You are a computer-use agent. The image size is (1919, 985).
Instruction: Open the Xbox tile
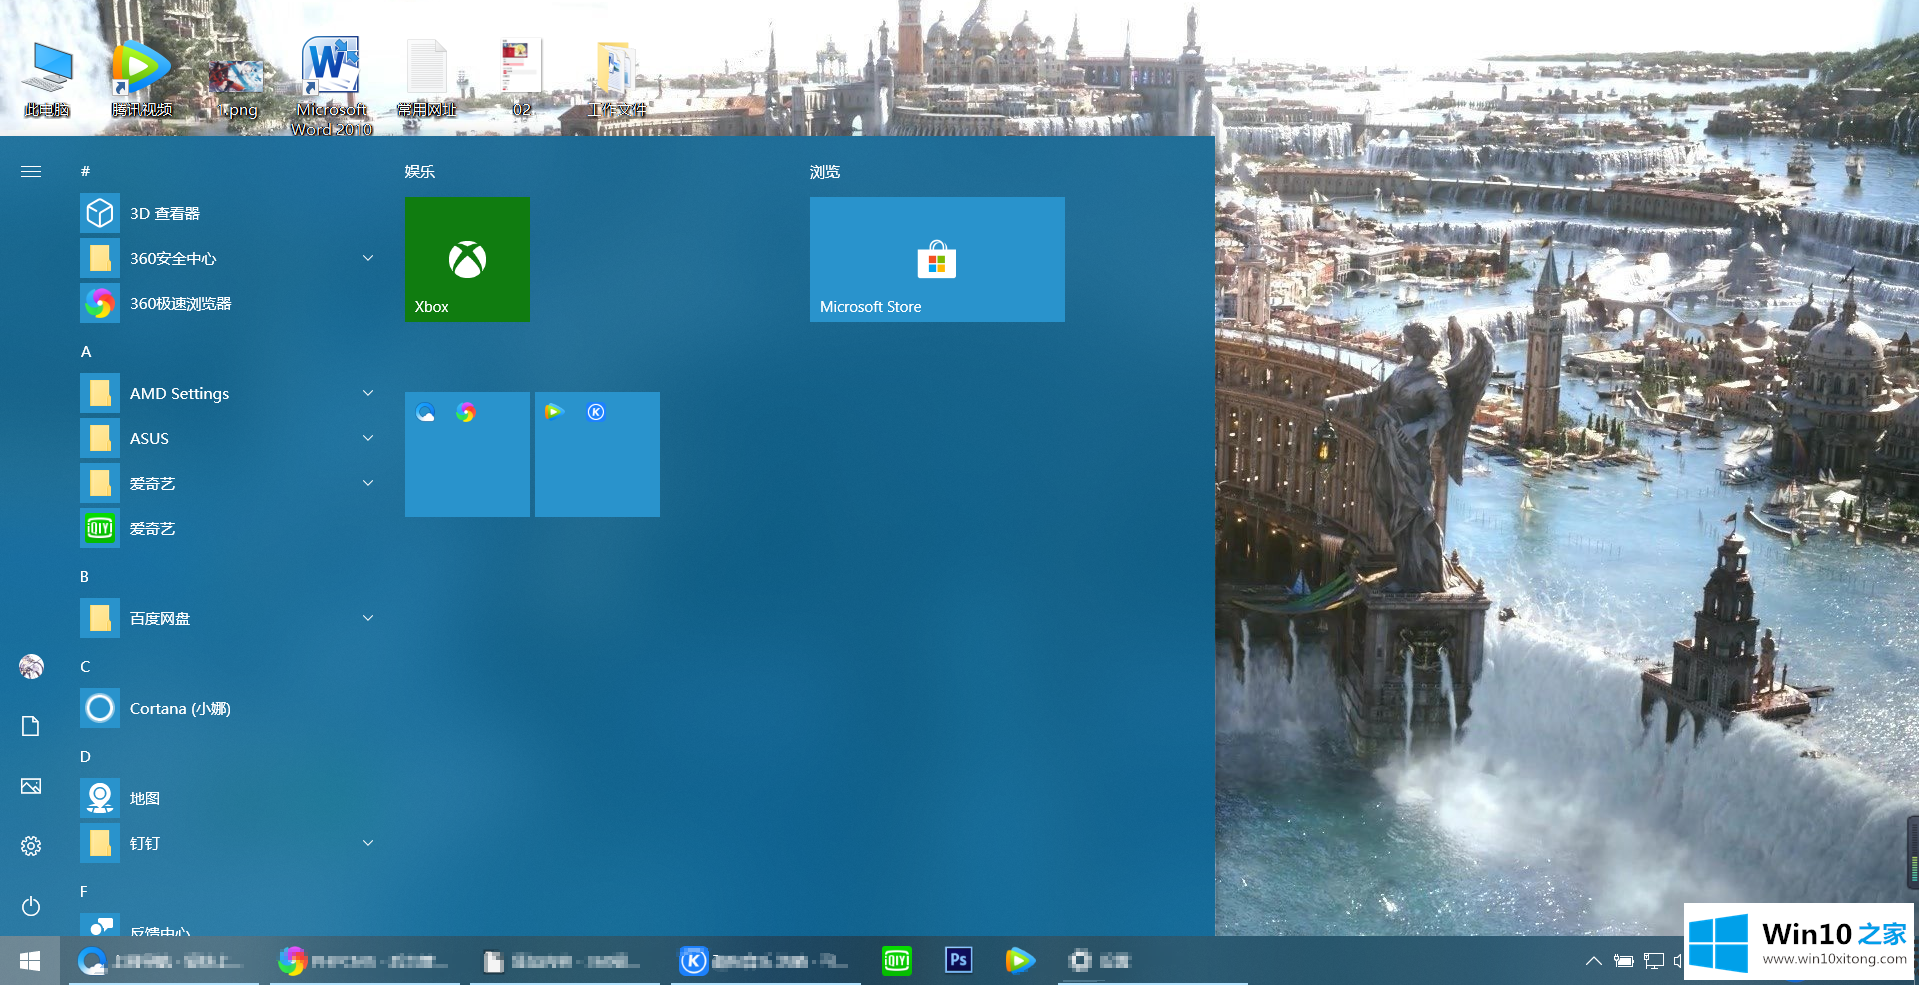pos(467,259)
